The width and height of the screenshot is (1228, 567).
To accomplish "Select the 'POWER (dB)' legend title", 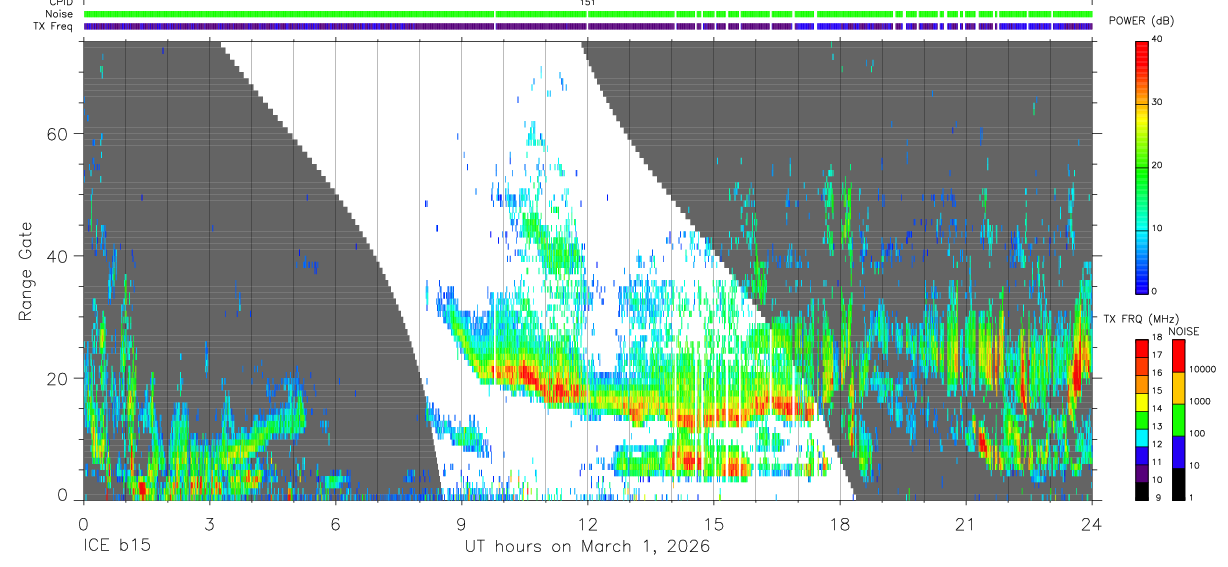I will point(1141,21).
